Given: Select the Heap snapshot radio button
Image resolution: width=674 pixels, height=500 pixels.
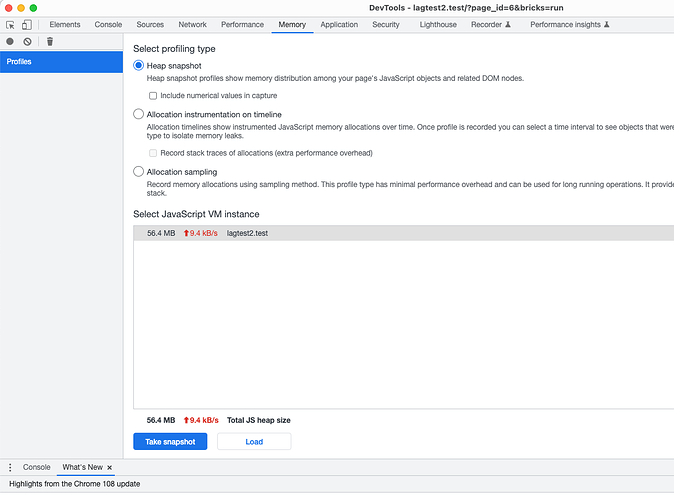Looking at the screenshot, I should click(x=139, y=65).
